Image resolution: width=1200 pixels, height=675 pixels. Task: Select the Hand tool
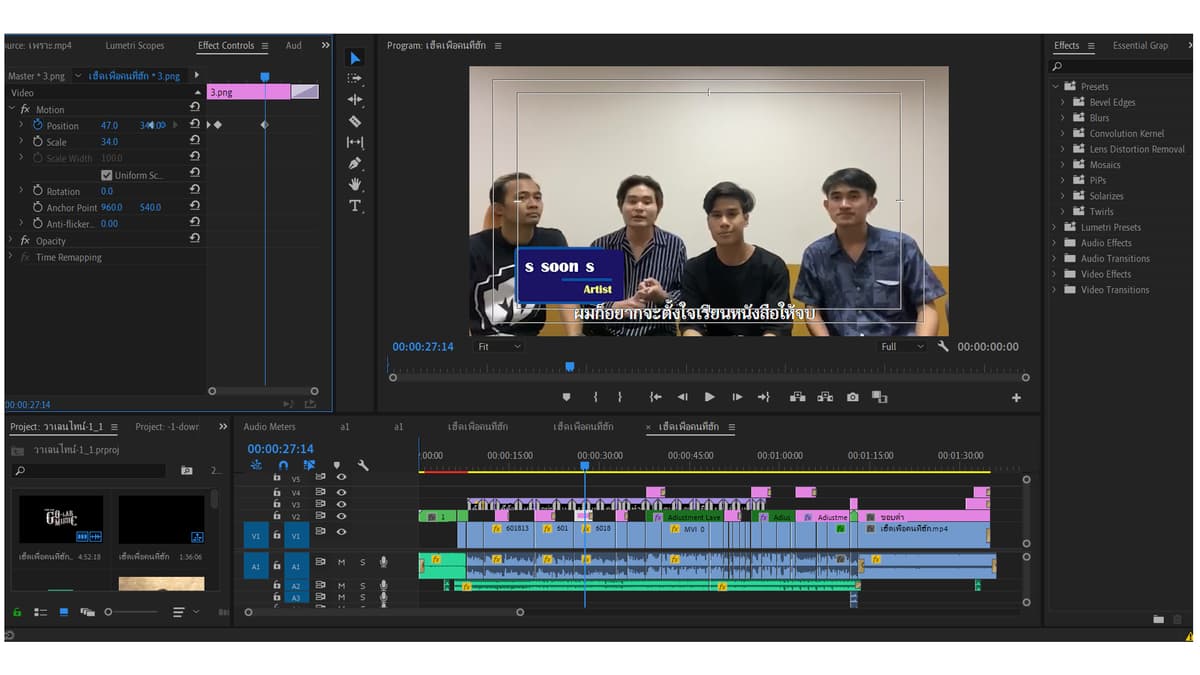point(355,184)
